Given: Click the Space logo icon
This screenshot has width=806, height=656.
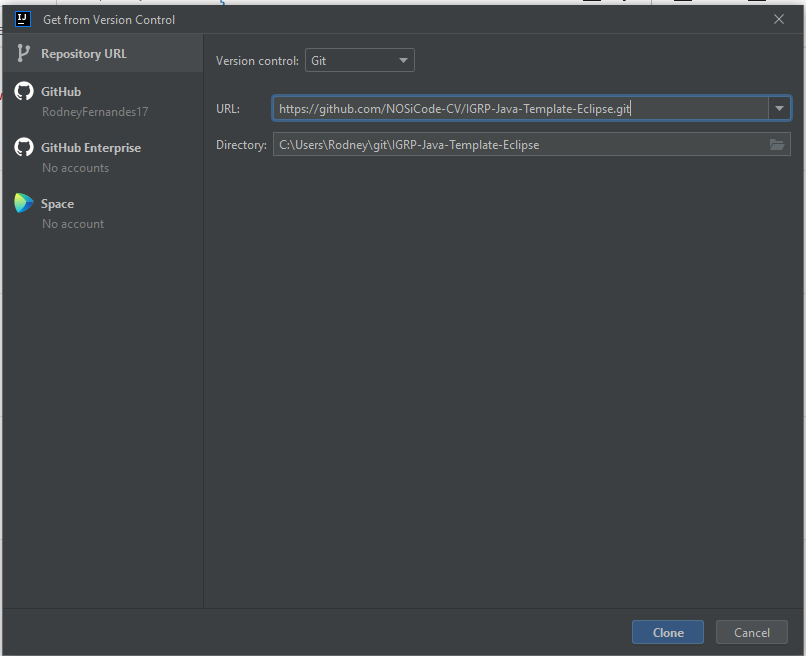Looking at the screenshot, I should point(24,204).
